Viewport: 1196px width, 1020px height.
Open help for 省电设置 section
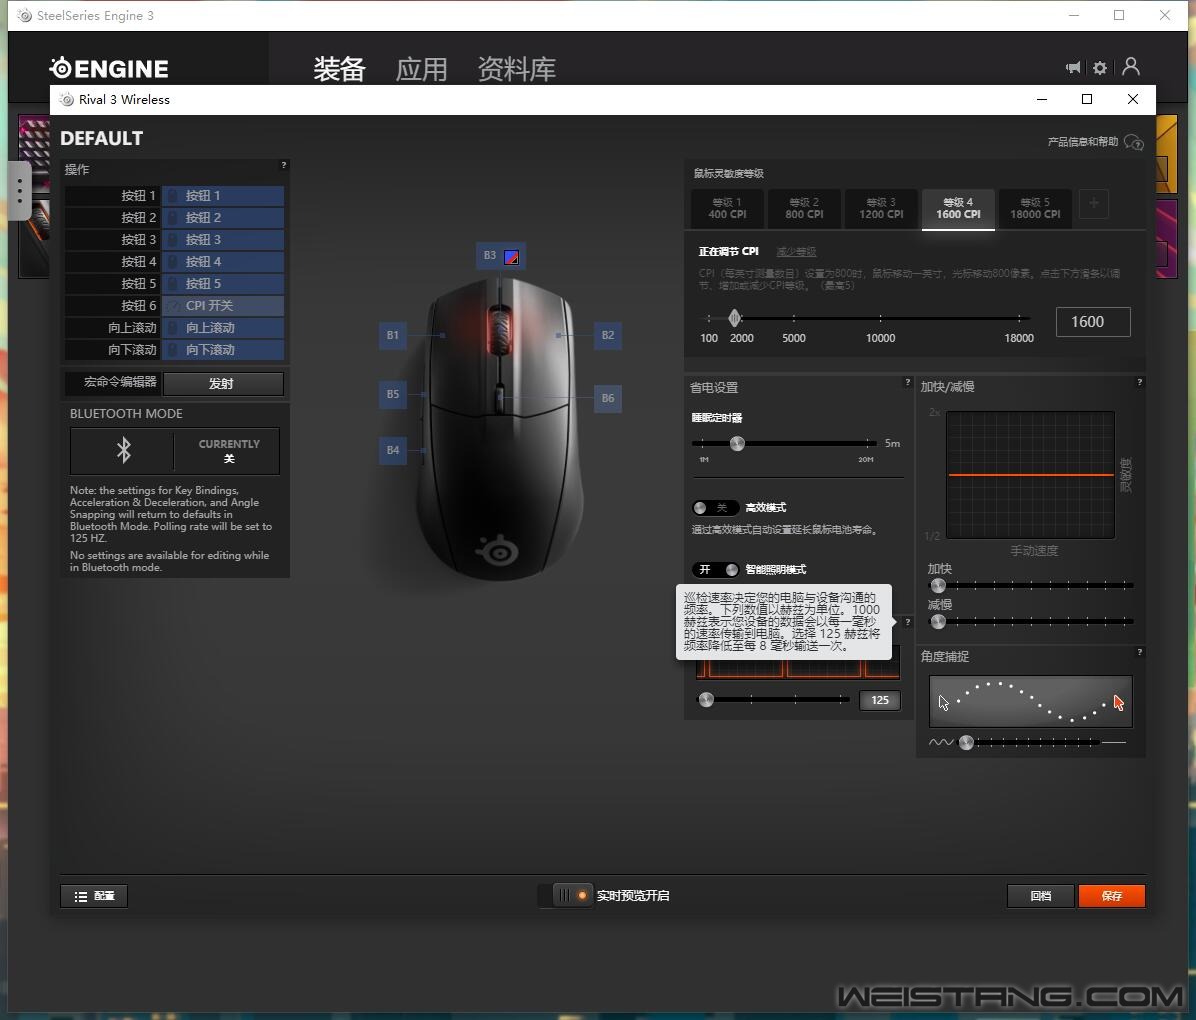coord(907,382)
